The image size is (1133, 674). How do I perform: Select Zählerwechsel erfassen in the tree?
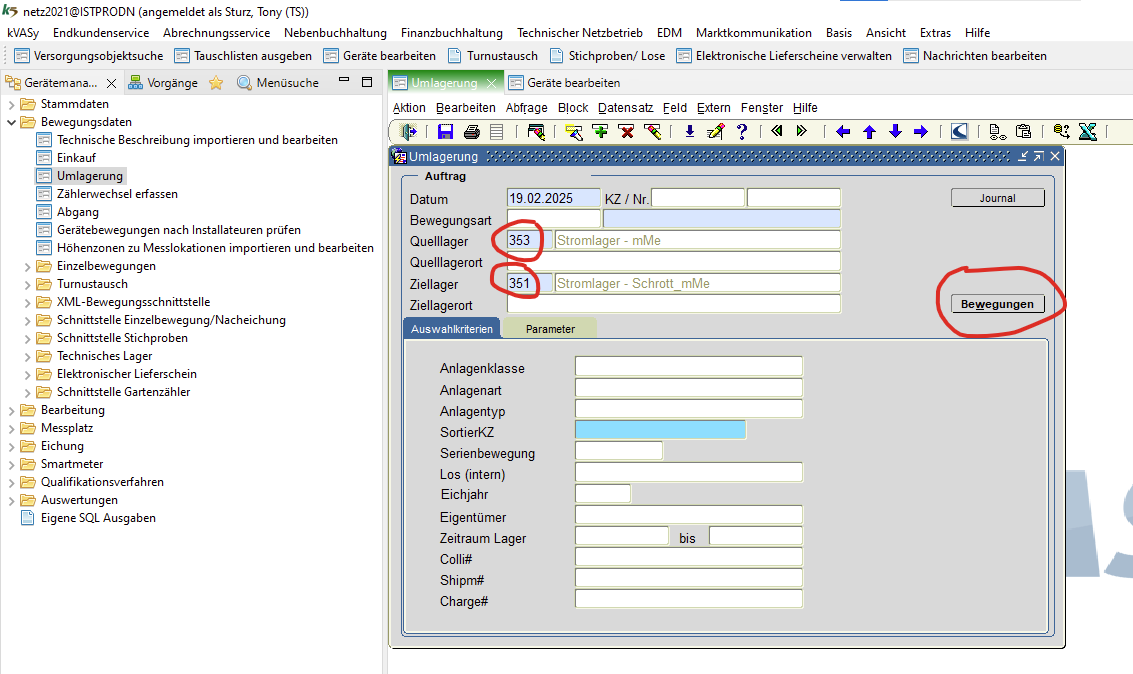coord(117,194)
